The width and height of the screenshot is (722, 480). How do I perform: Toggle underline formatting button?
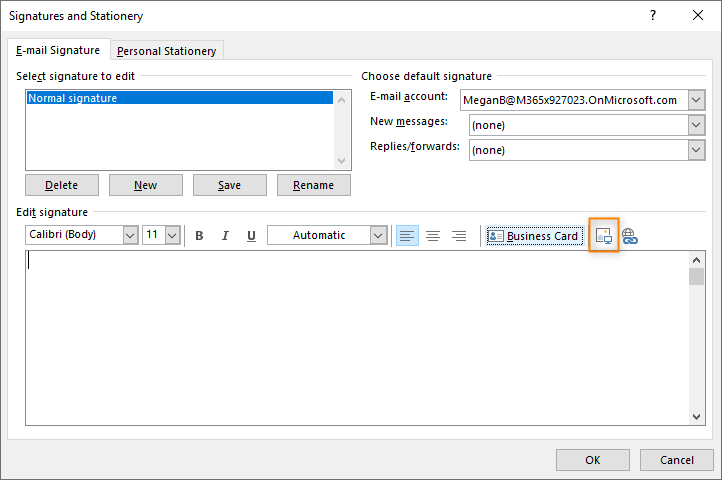tap(251, 236)
